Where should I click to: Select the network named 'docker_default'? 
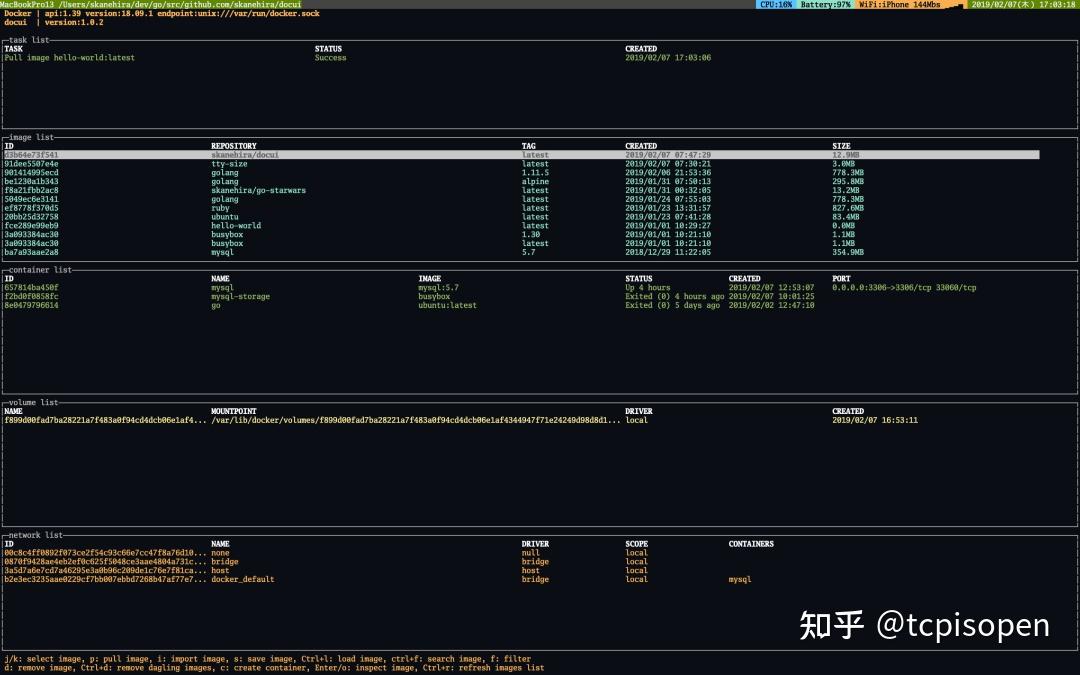pos(242,579)
